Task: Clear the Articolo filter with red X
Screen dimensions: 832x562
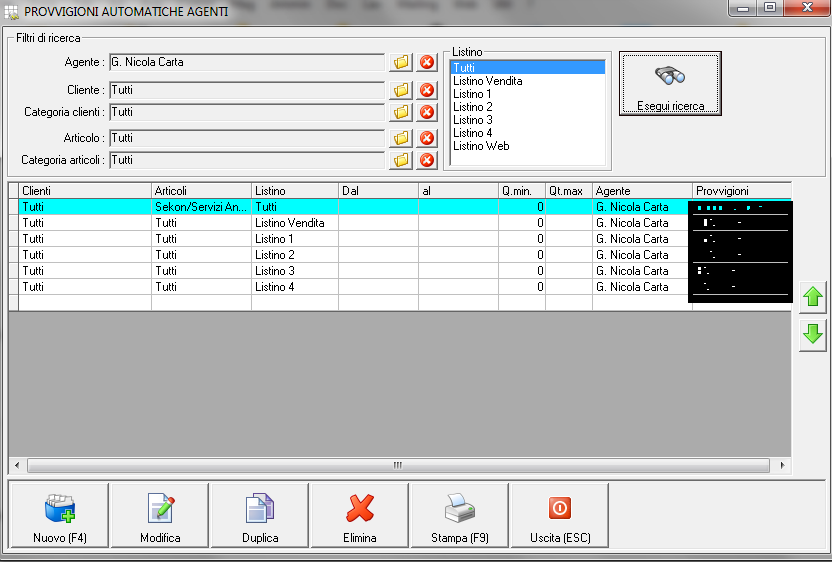Action: click(x=427, y=139)
